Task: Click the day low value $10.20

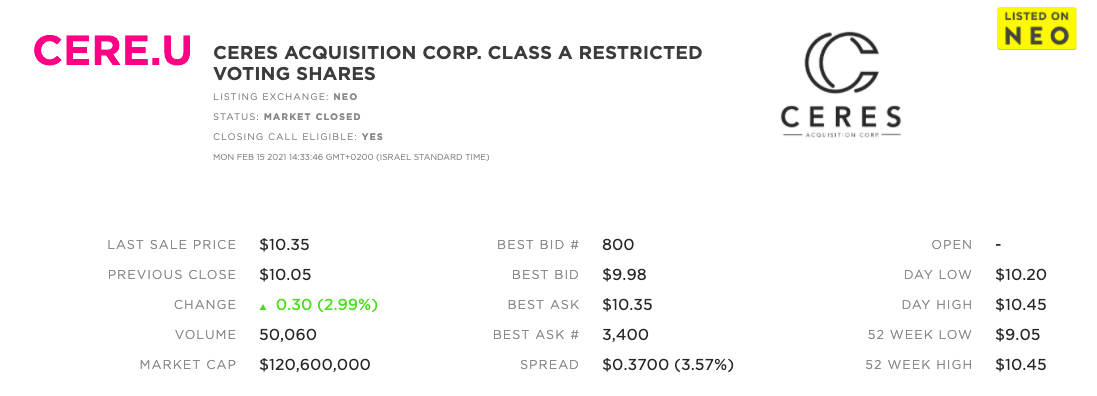Action: [x=1021, y=275]
